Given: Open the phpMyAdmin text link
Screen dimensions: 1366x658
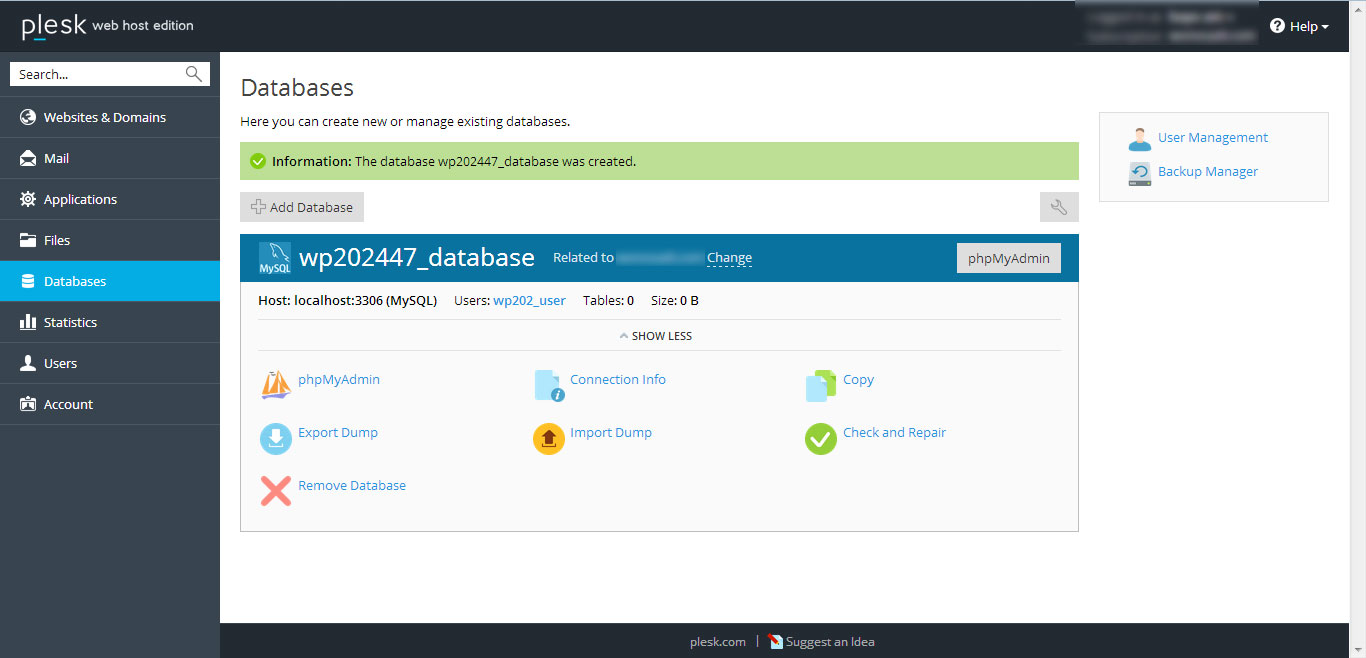Looking at the screenshot, I should (x=339, y=380).
